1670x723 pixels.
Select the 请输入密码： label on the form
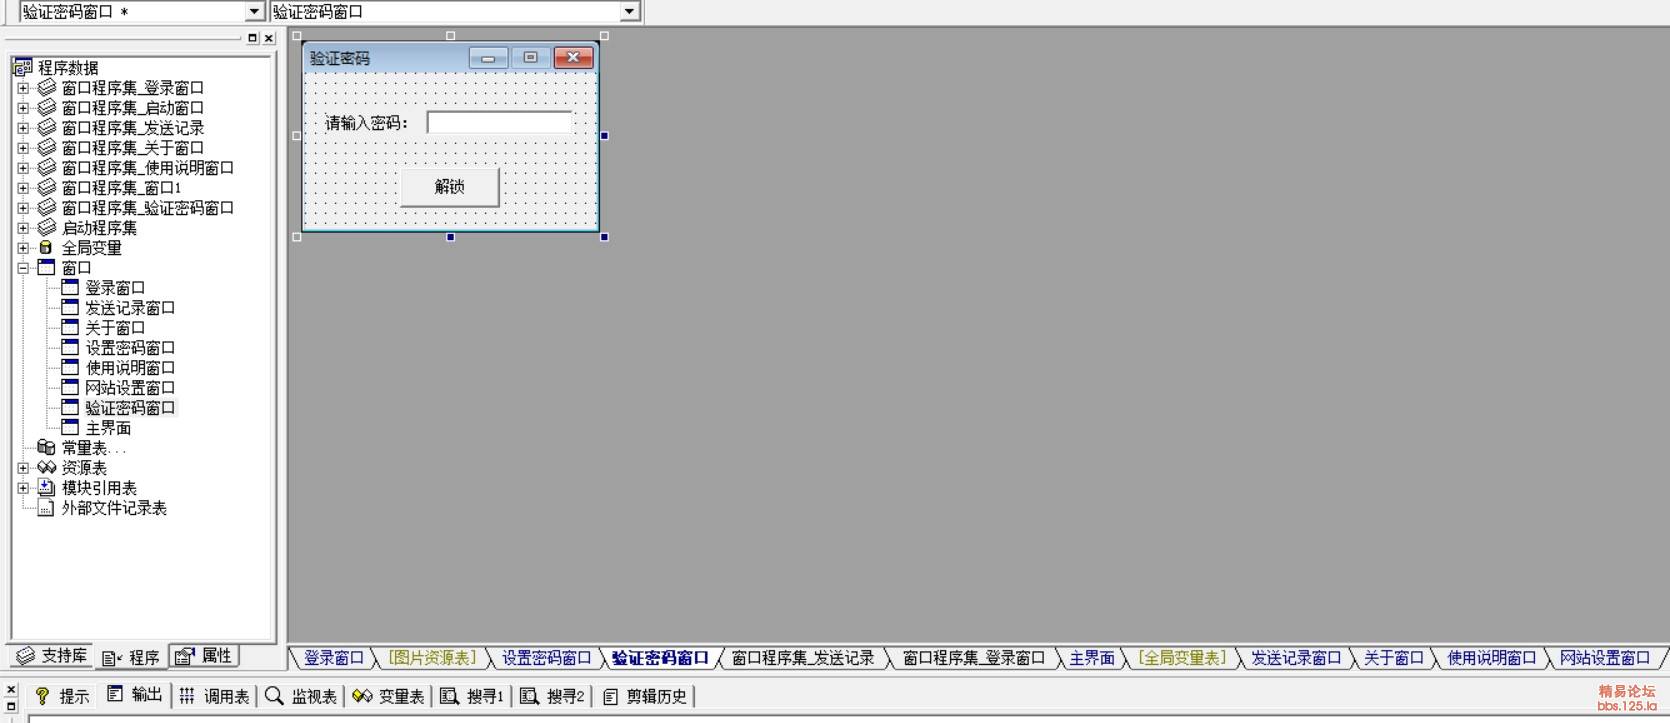pyautogui.click(x=367, y=123)
